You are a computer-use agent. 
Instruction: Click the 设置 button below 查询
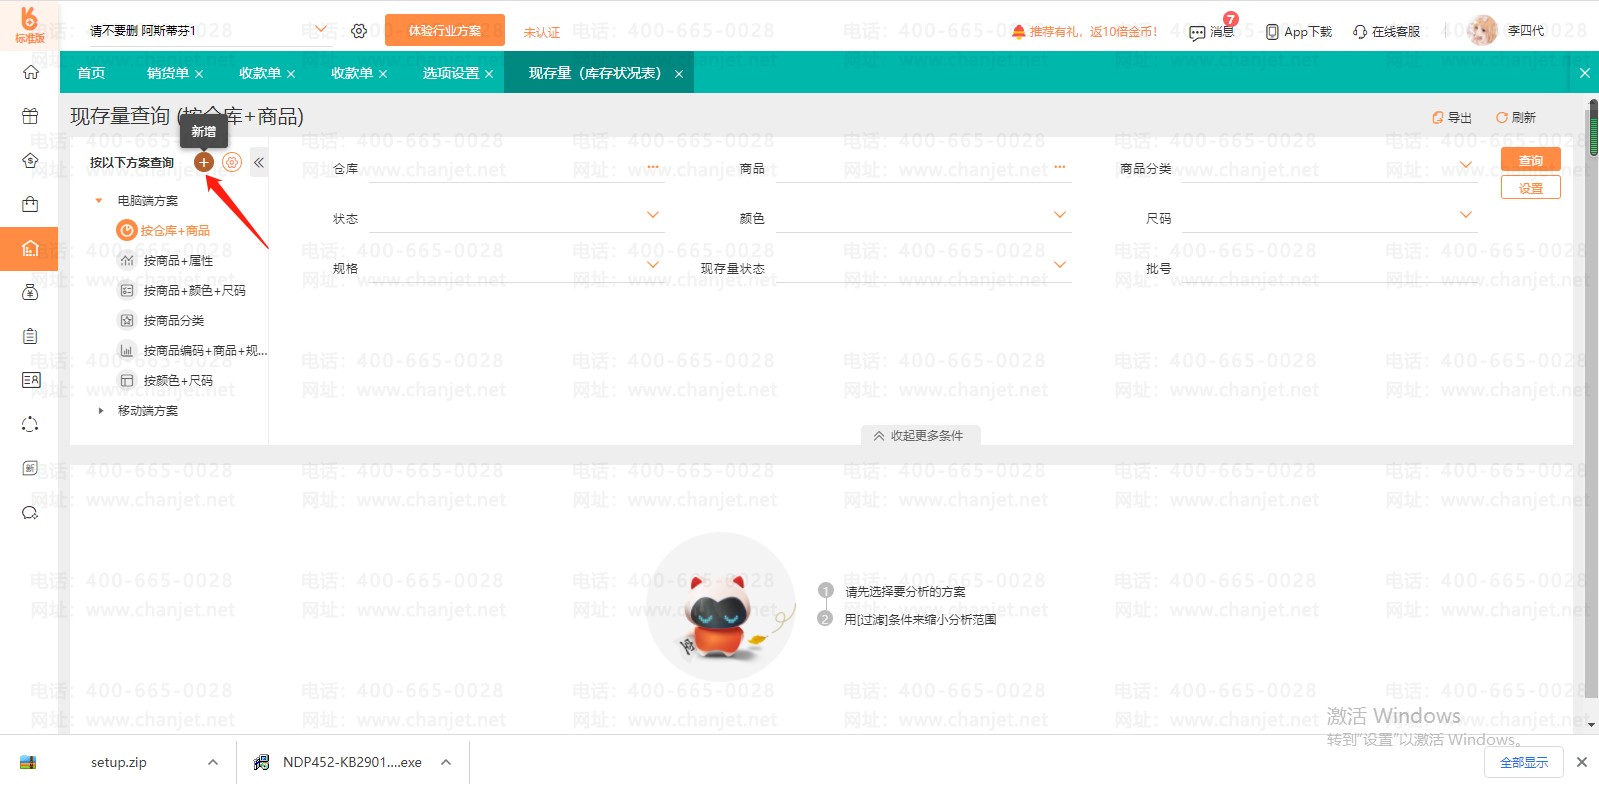(x=1531, y=188)
